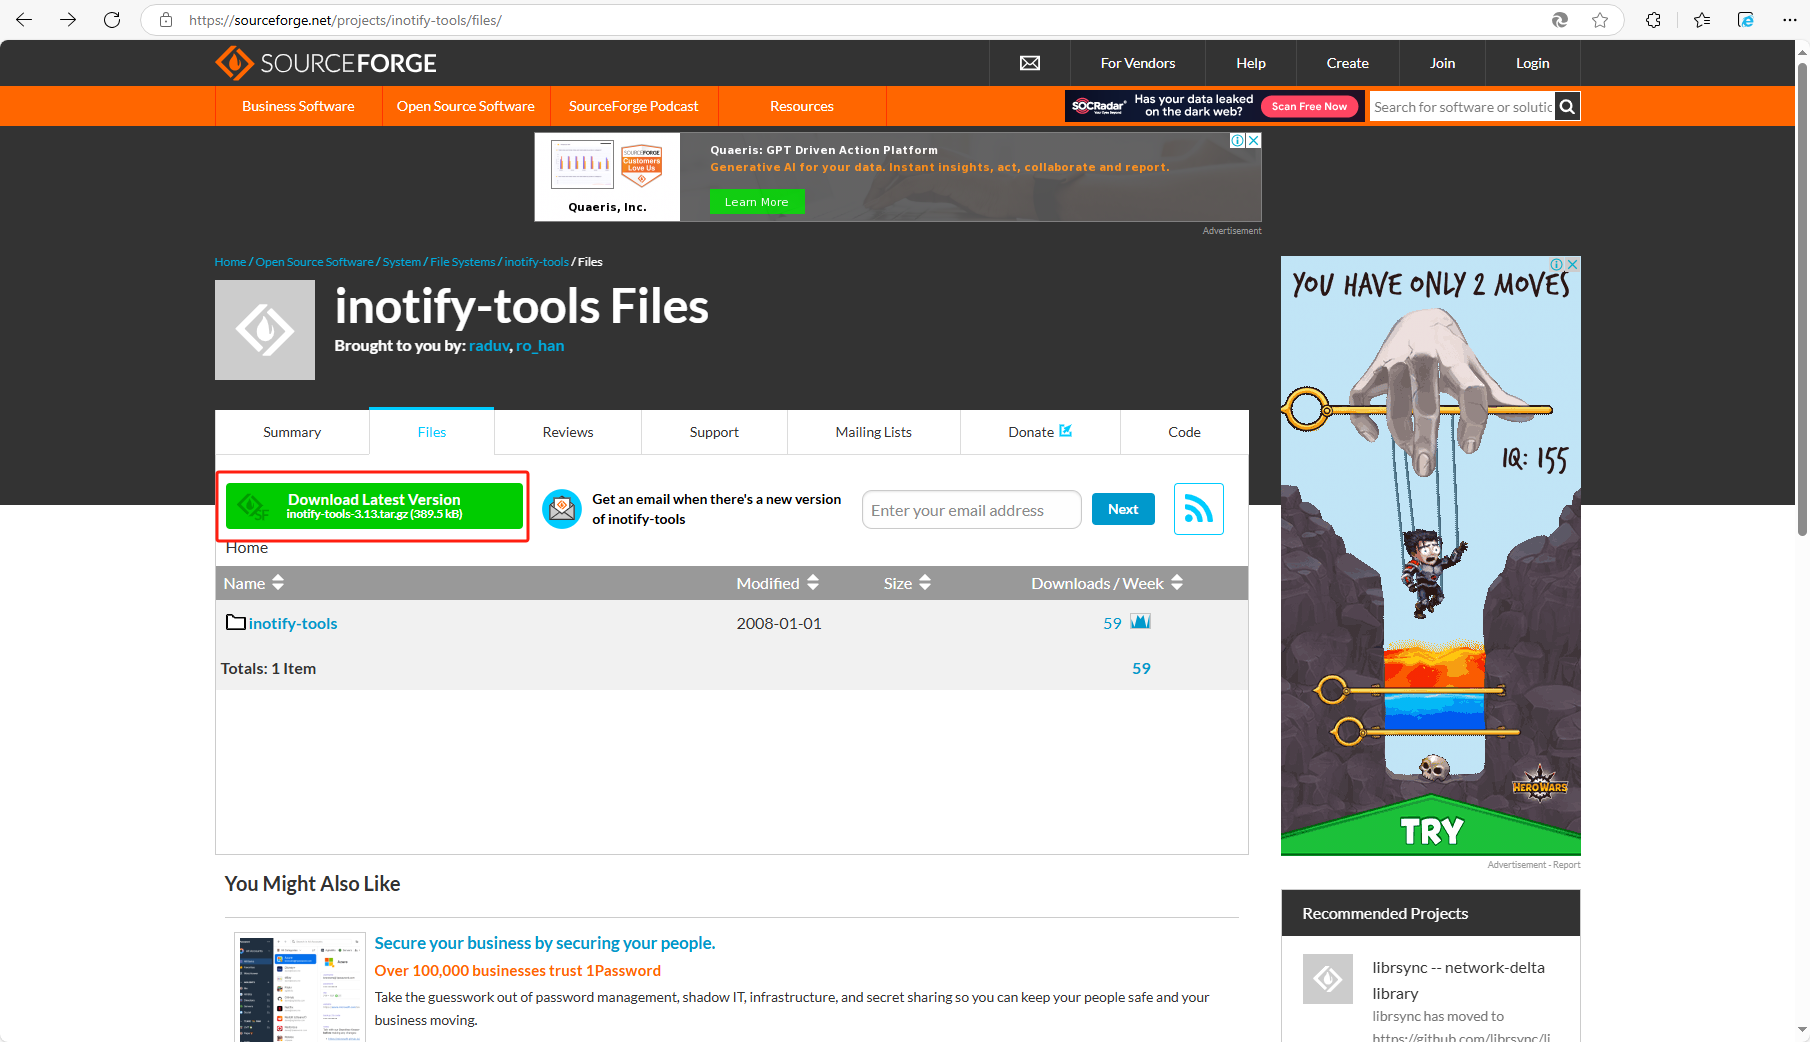1810x1042 pixels.
Task: Open the envelope mail icon in the header
Action: pyautogui.click(x=1030, y=63)
